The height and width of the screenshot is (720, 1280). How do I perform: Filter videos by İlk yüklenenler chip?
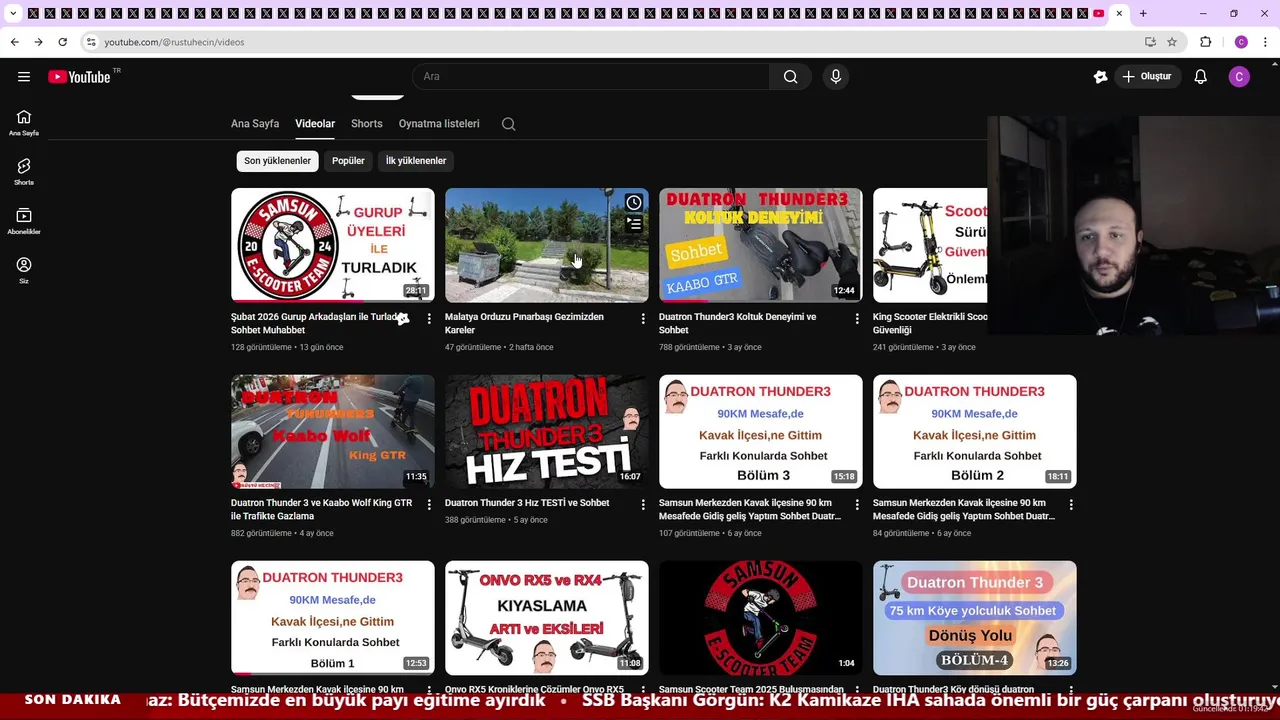point(416,161)
